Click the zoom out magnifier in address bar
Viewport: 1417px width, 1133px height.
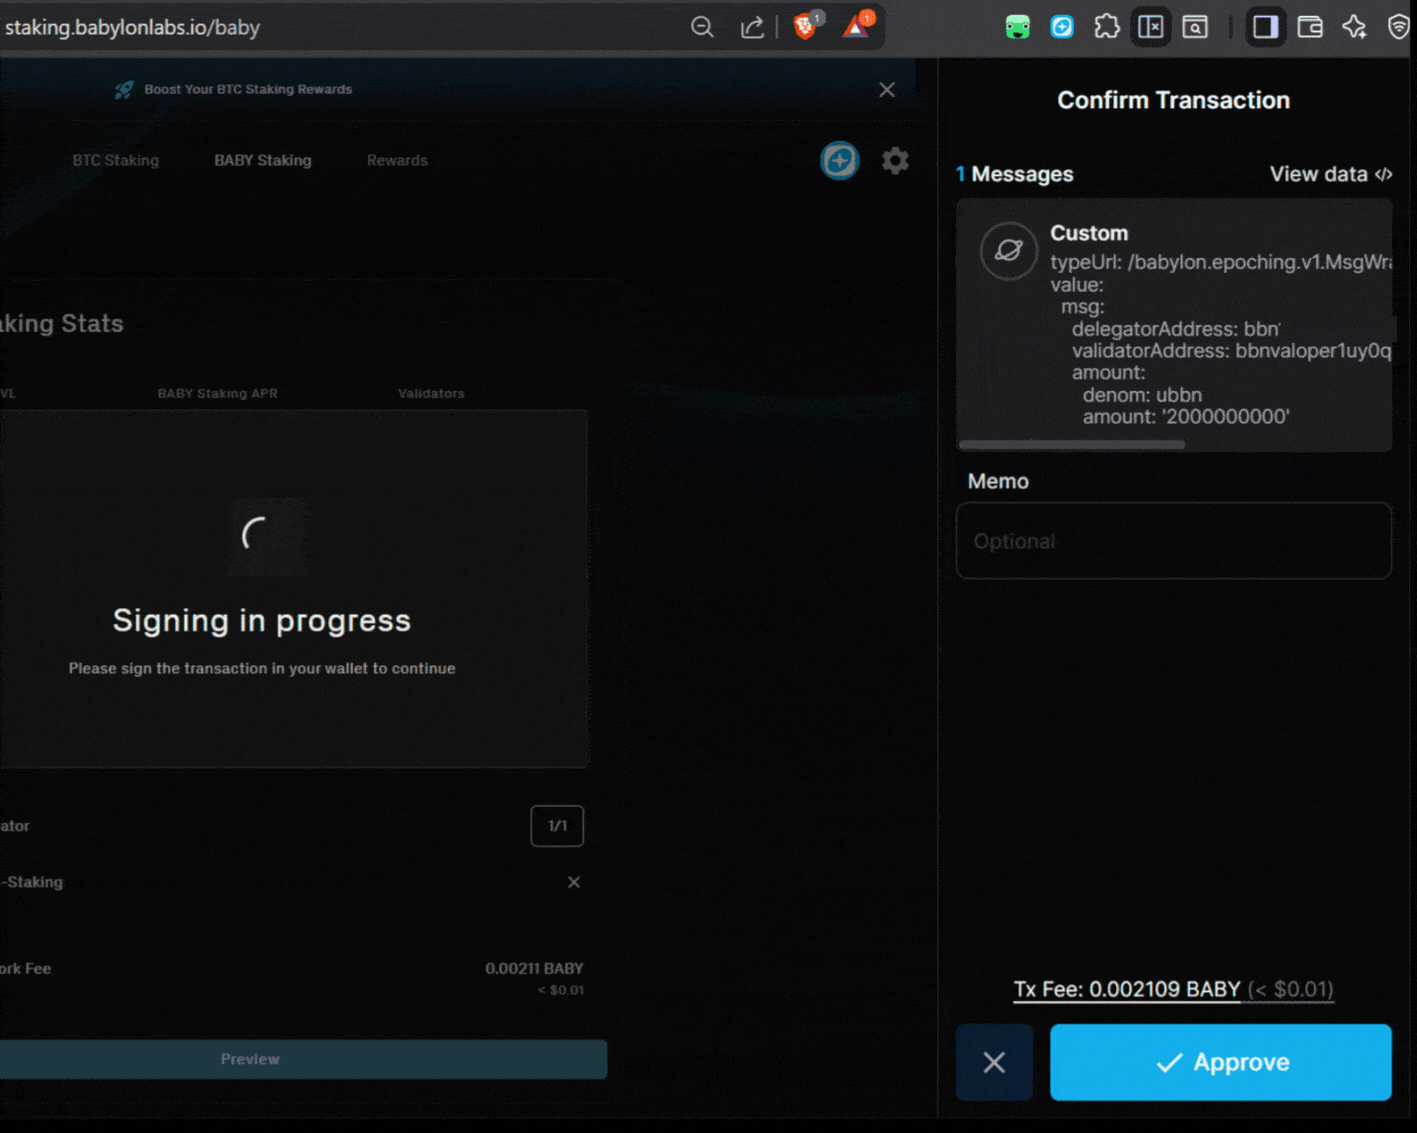coord(702,27)
